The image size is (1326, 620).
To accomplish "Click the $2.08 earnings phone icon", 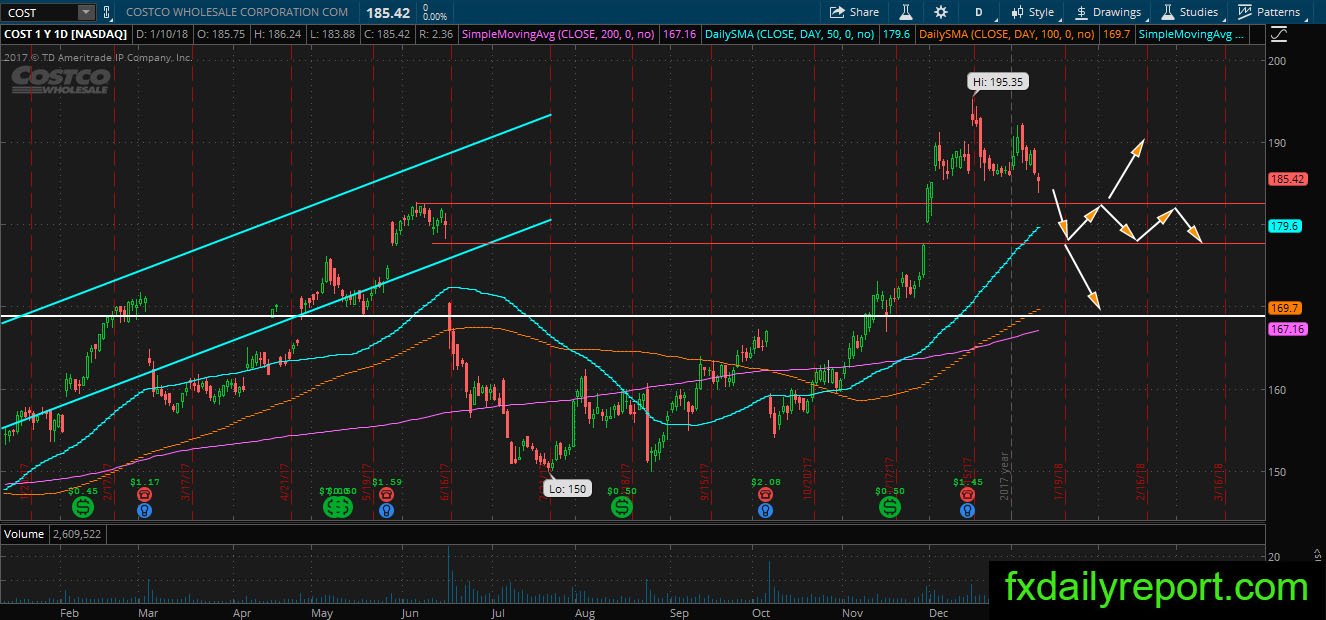I will (765, 494).
